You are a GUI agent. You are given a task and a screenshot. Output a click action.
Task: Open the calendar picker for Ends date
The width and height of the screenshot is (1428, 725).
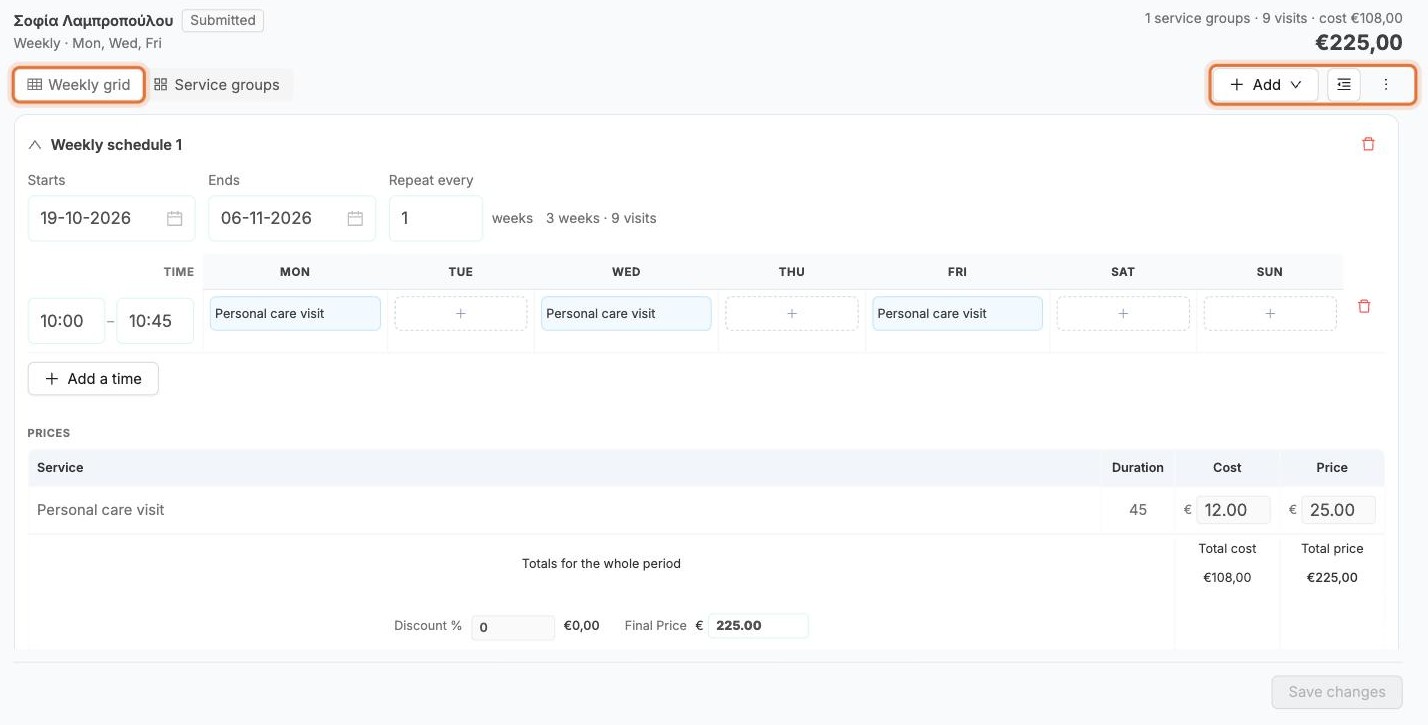pos(355,218)
